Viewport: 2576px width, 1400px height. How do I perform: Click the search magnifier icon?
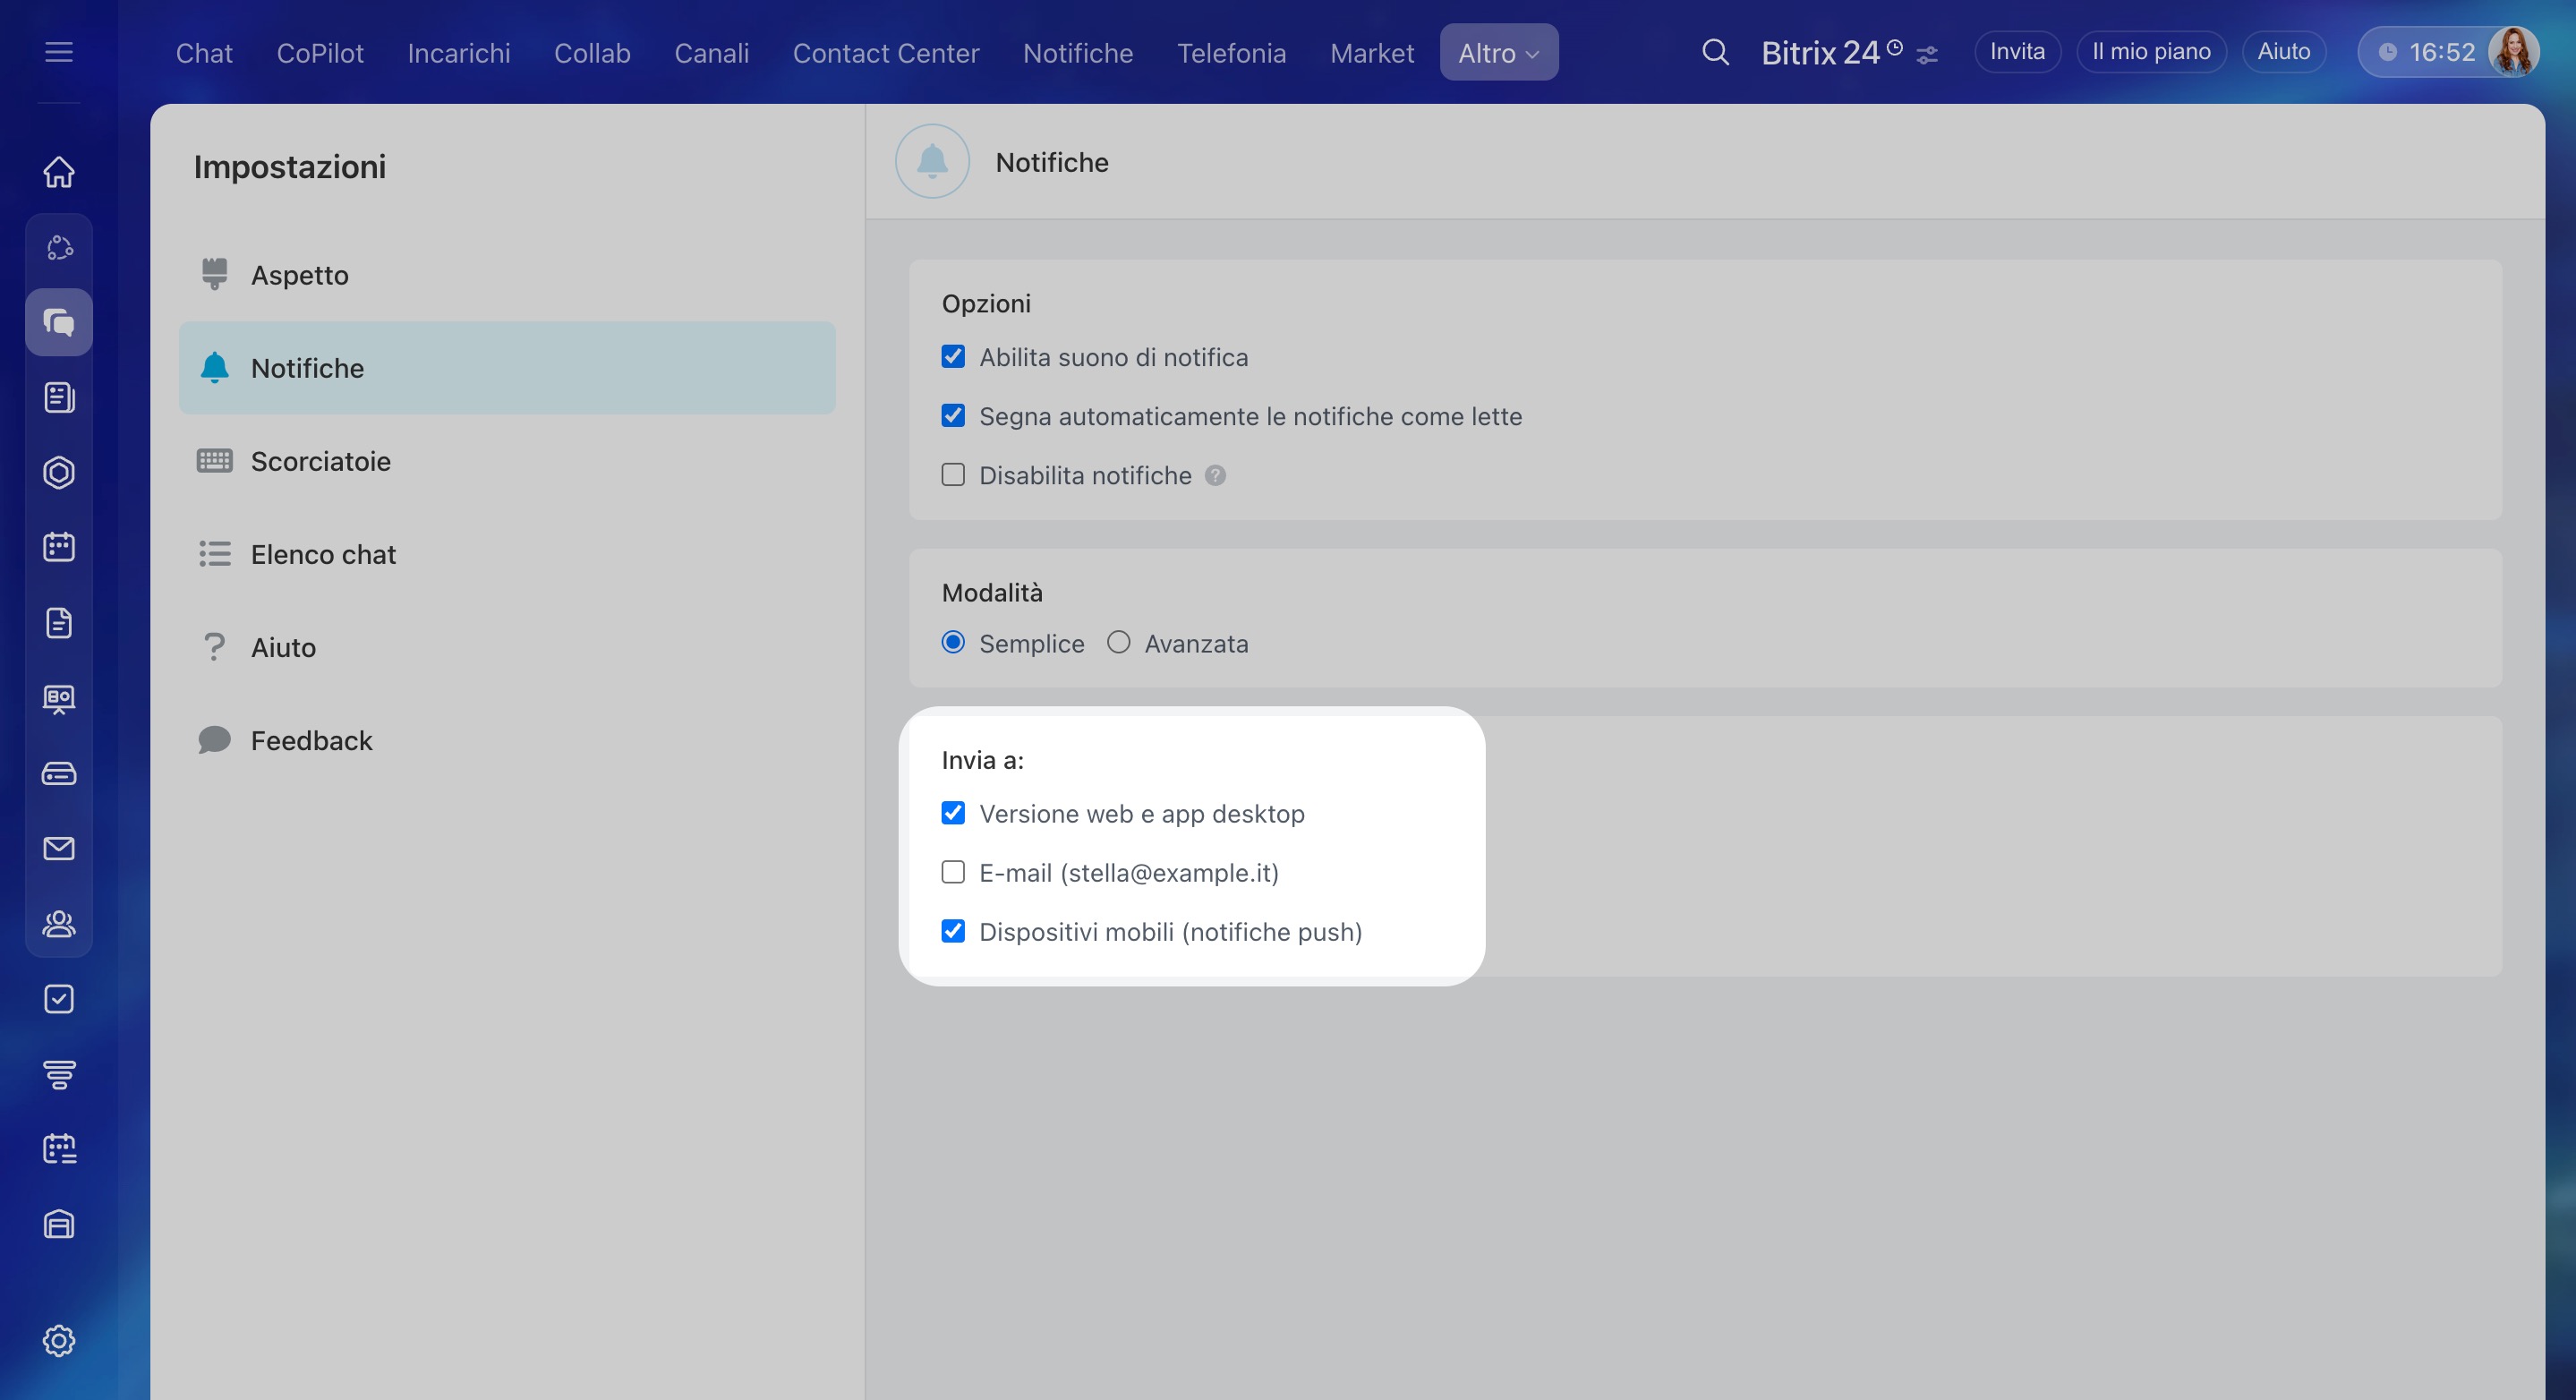click(x=1715, y=52)
